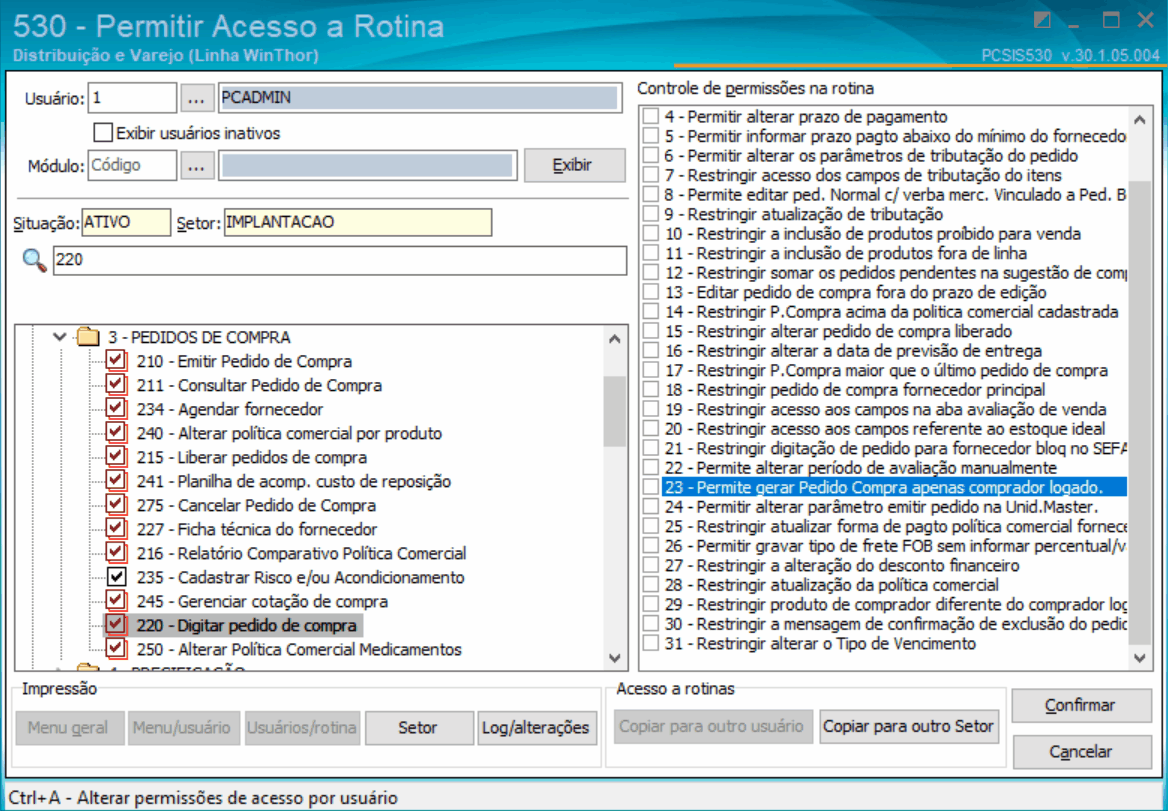This screenshot has width=1168, height=811.
Task: Select permission 7 - Restringir acesso dos campos de tributação
Action: click(863, 176)
